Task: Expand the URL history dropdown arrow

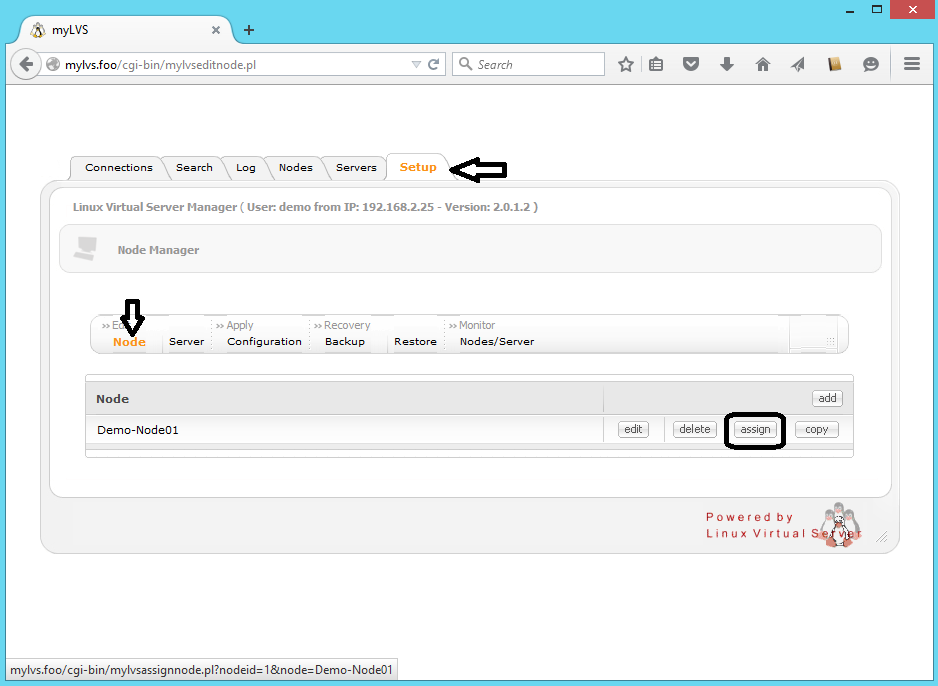Action: coord(416,64)
